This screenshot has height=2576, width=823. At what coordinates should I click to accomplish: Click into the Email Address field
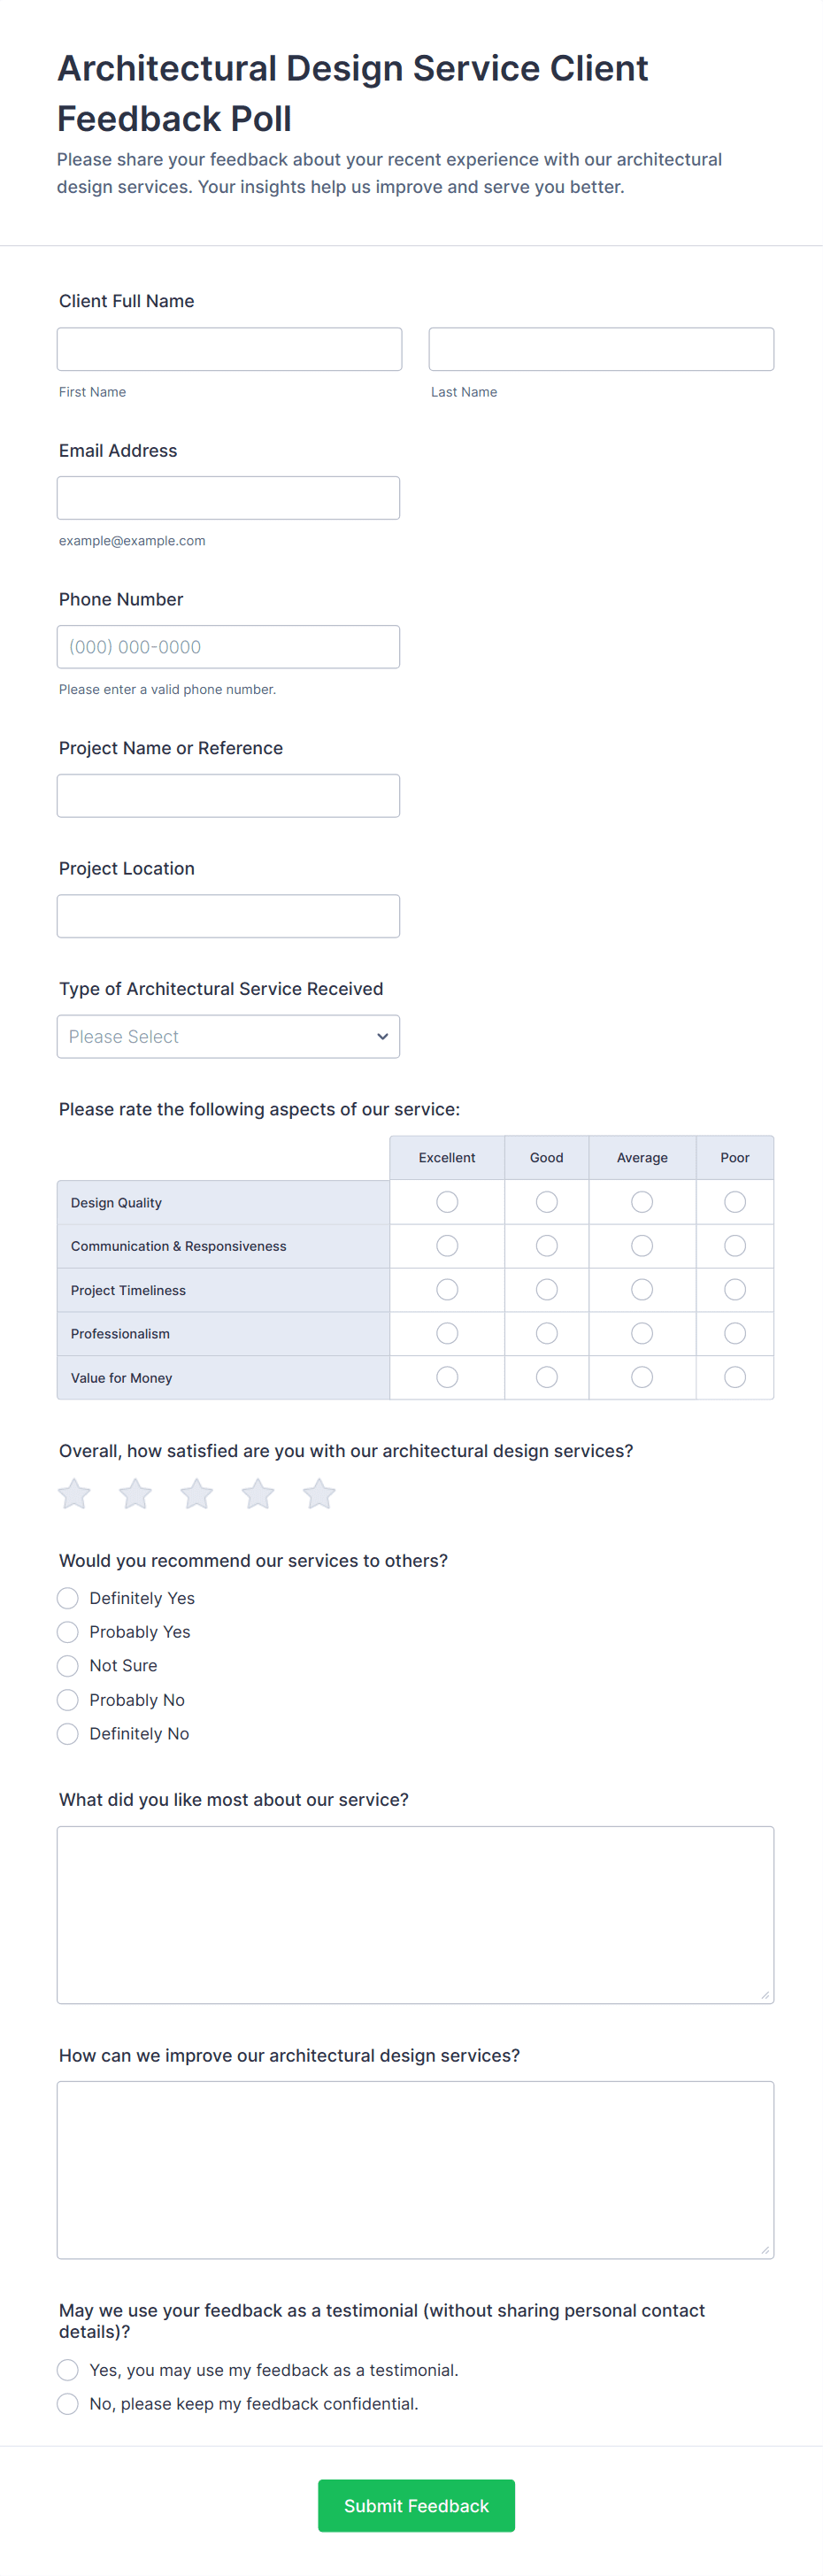point(228,498)
